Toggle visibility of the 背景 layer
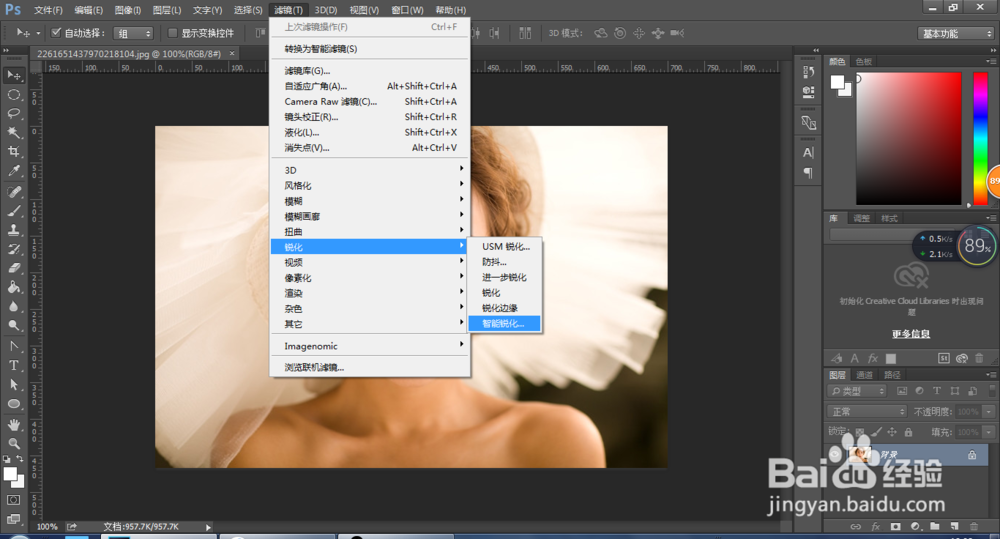The image size is (1000, 539). click(835, 455)
